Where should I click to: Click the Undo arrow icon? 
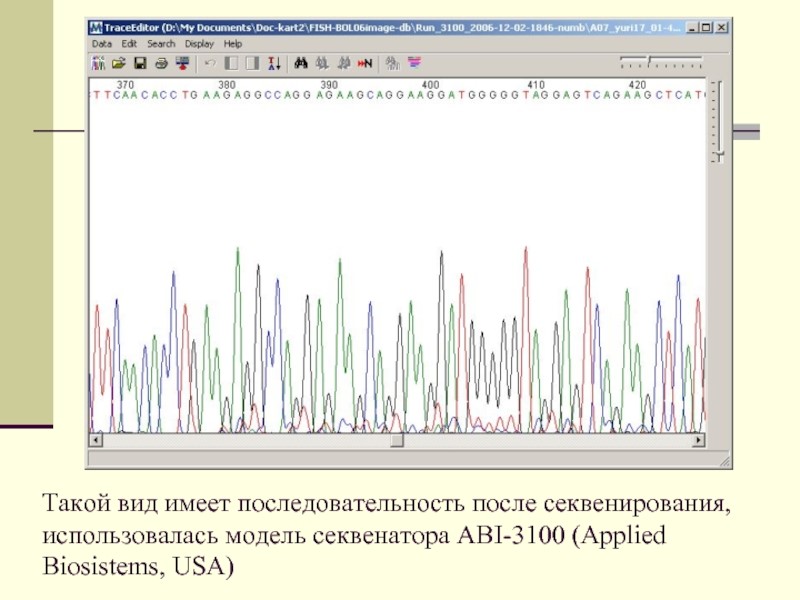pyautogui.click(x=210, y=64)
